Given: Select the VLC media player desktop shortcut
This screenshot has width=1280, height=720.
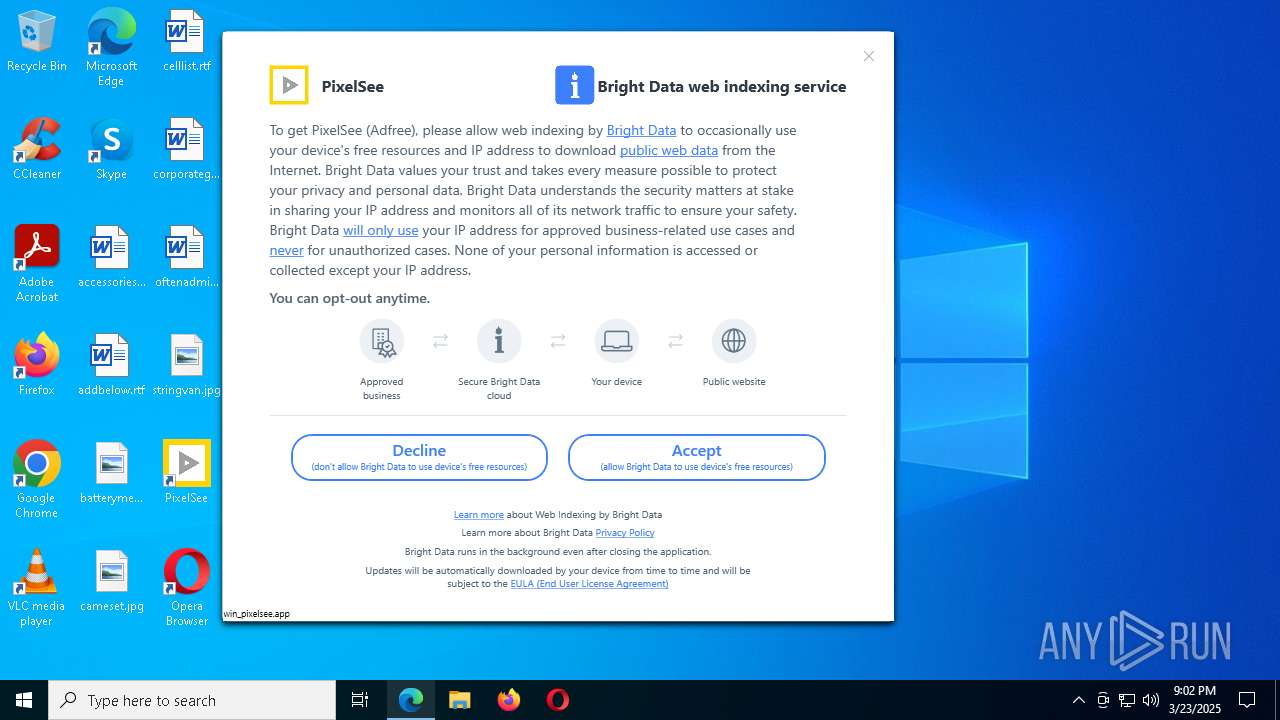Looking at the screenshot, I should [37, 588].
